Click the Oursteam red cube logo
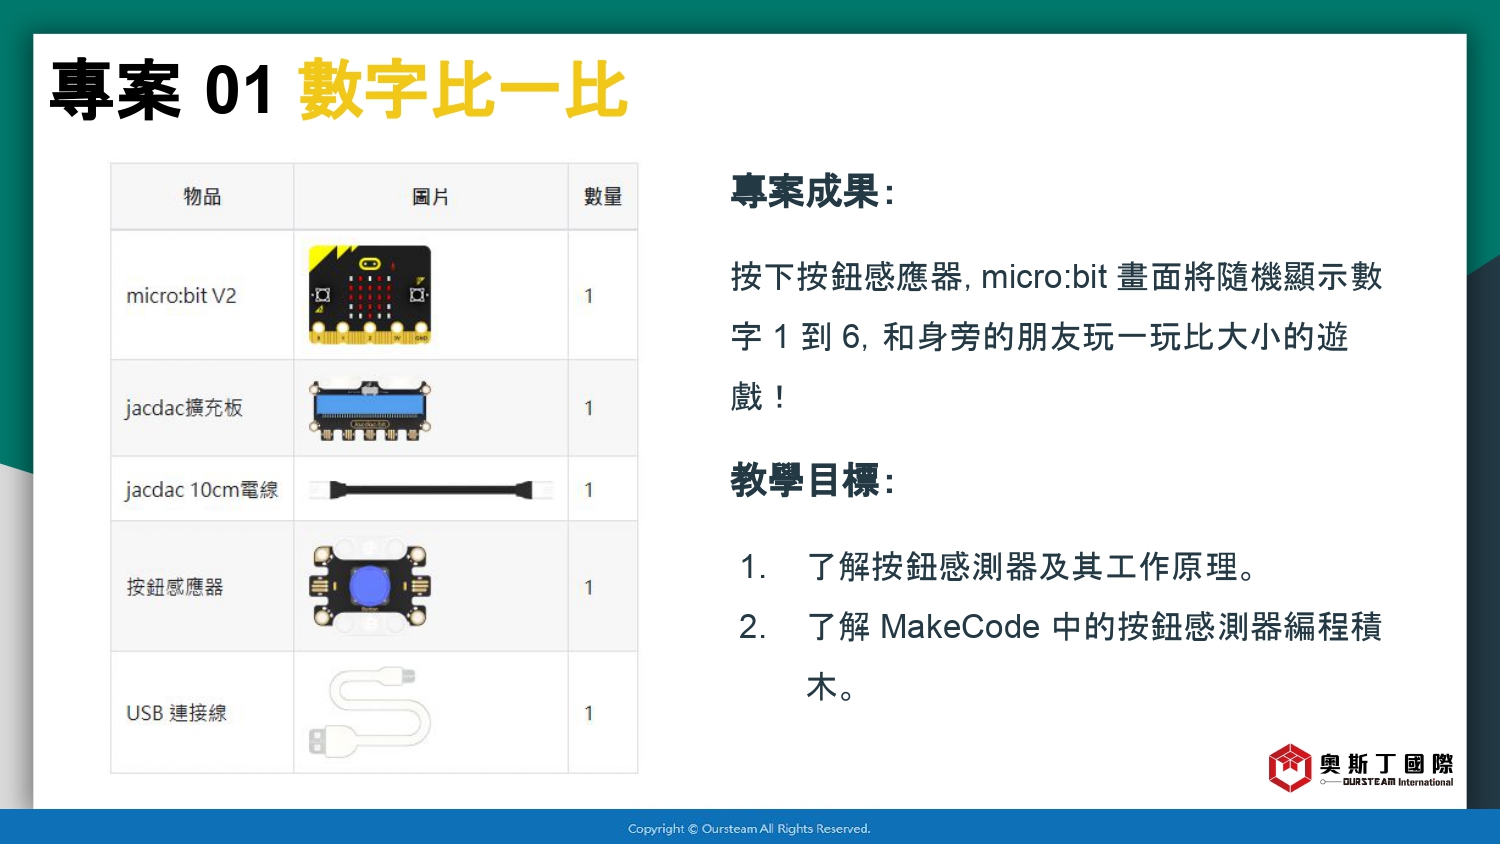 click(1290, 768)
